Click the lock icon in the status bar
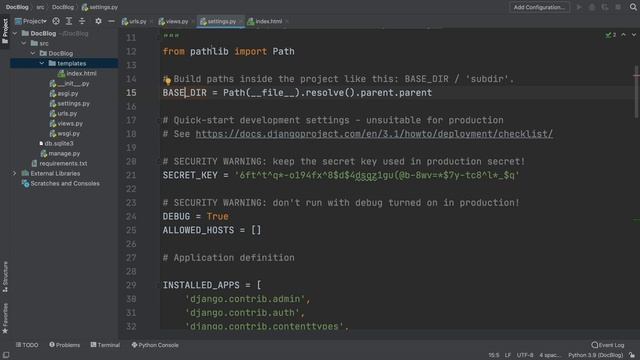 (632, 355)
